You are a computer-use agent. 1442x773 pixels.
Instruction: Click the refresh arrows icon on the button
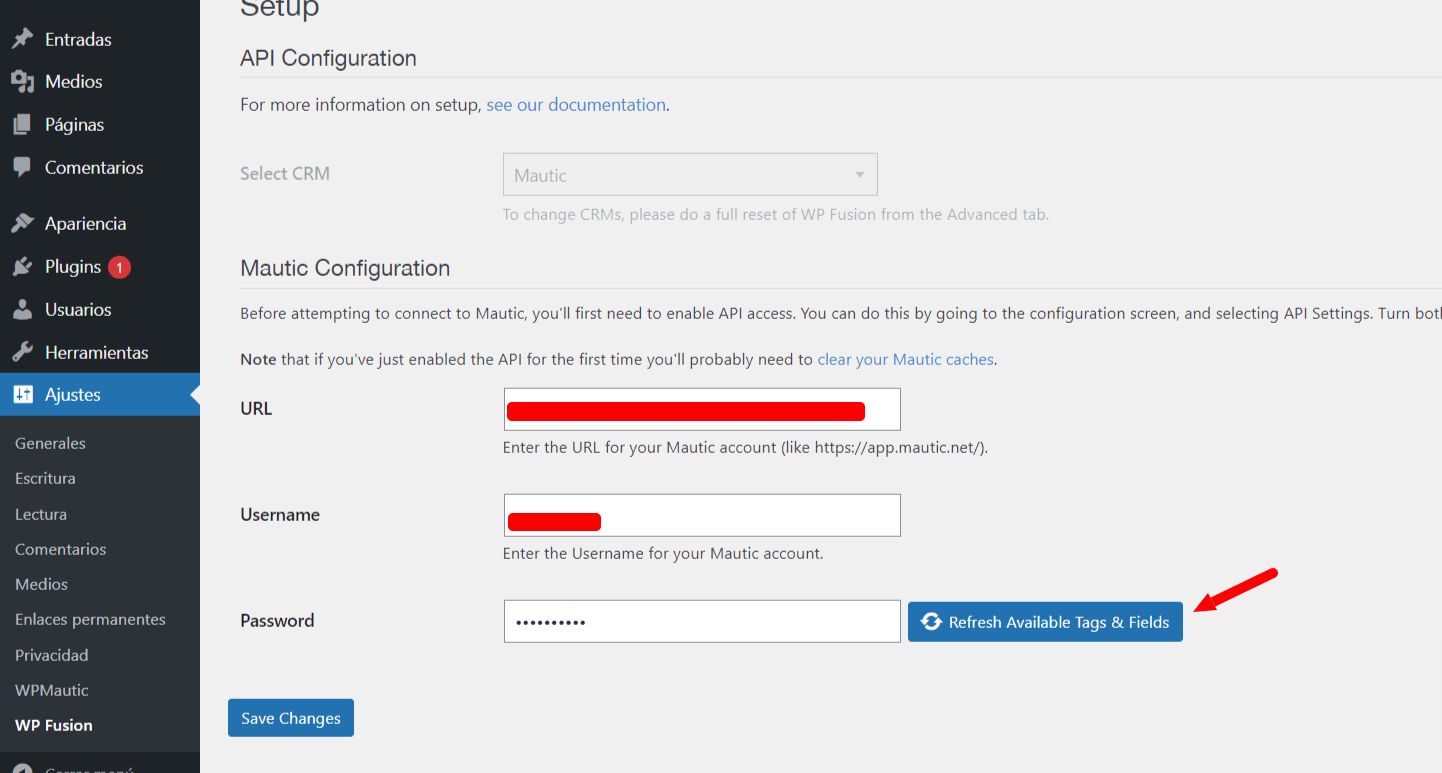pyautogui.click(x=931, y=621)
